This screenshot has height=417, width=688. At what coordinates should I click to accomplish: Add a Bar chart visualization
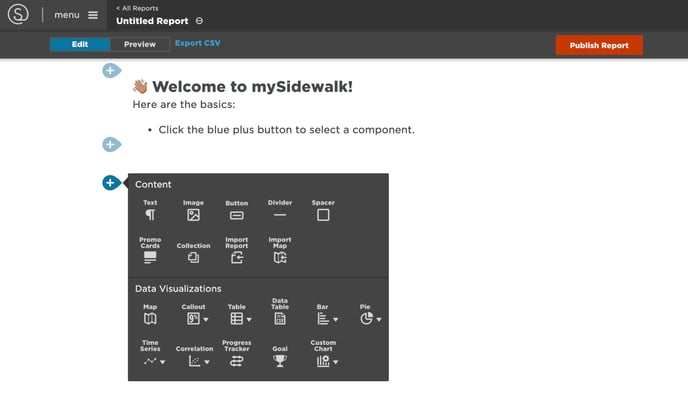click(323, 314)
